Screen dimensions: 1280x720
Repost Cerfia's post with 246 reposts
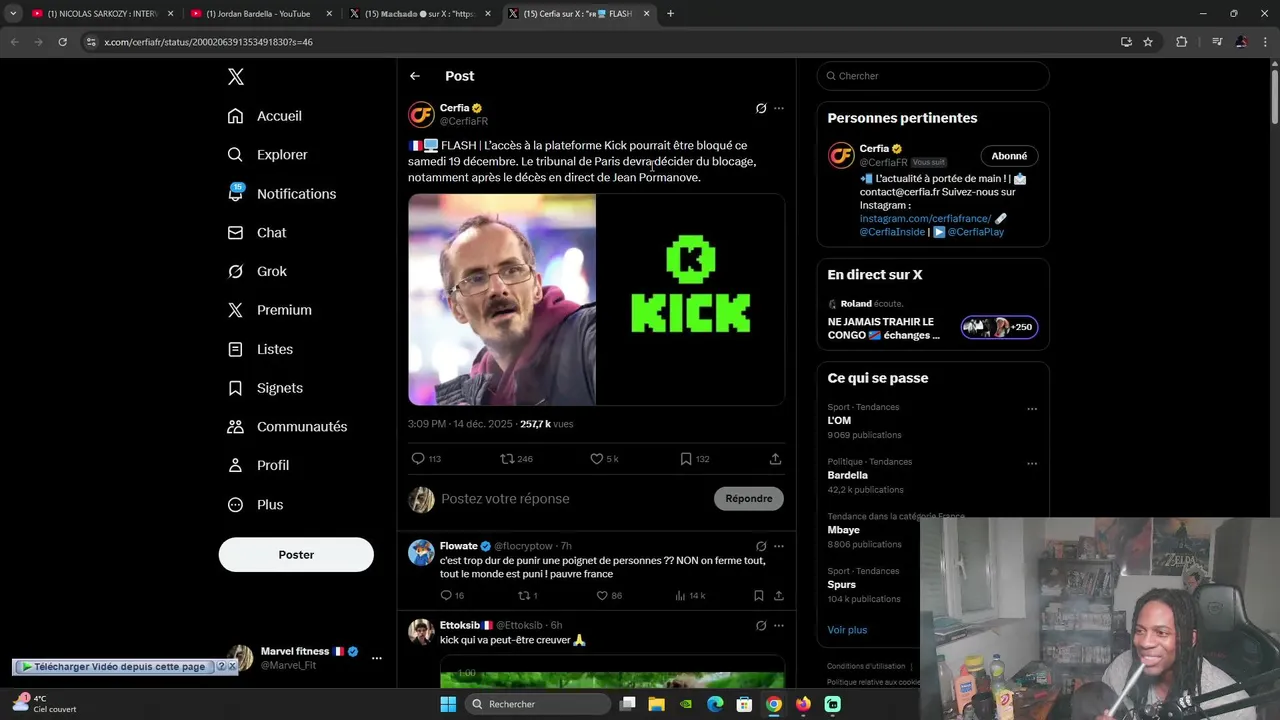(x=516, y=459)
